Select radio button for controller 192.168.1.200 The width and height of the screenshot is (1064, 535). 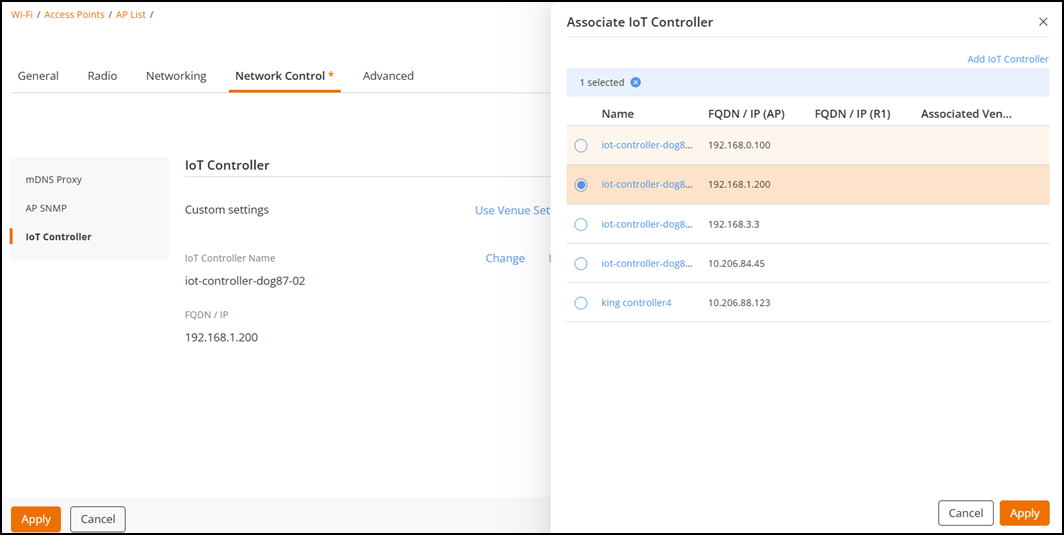[x=581, y=185]
